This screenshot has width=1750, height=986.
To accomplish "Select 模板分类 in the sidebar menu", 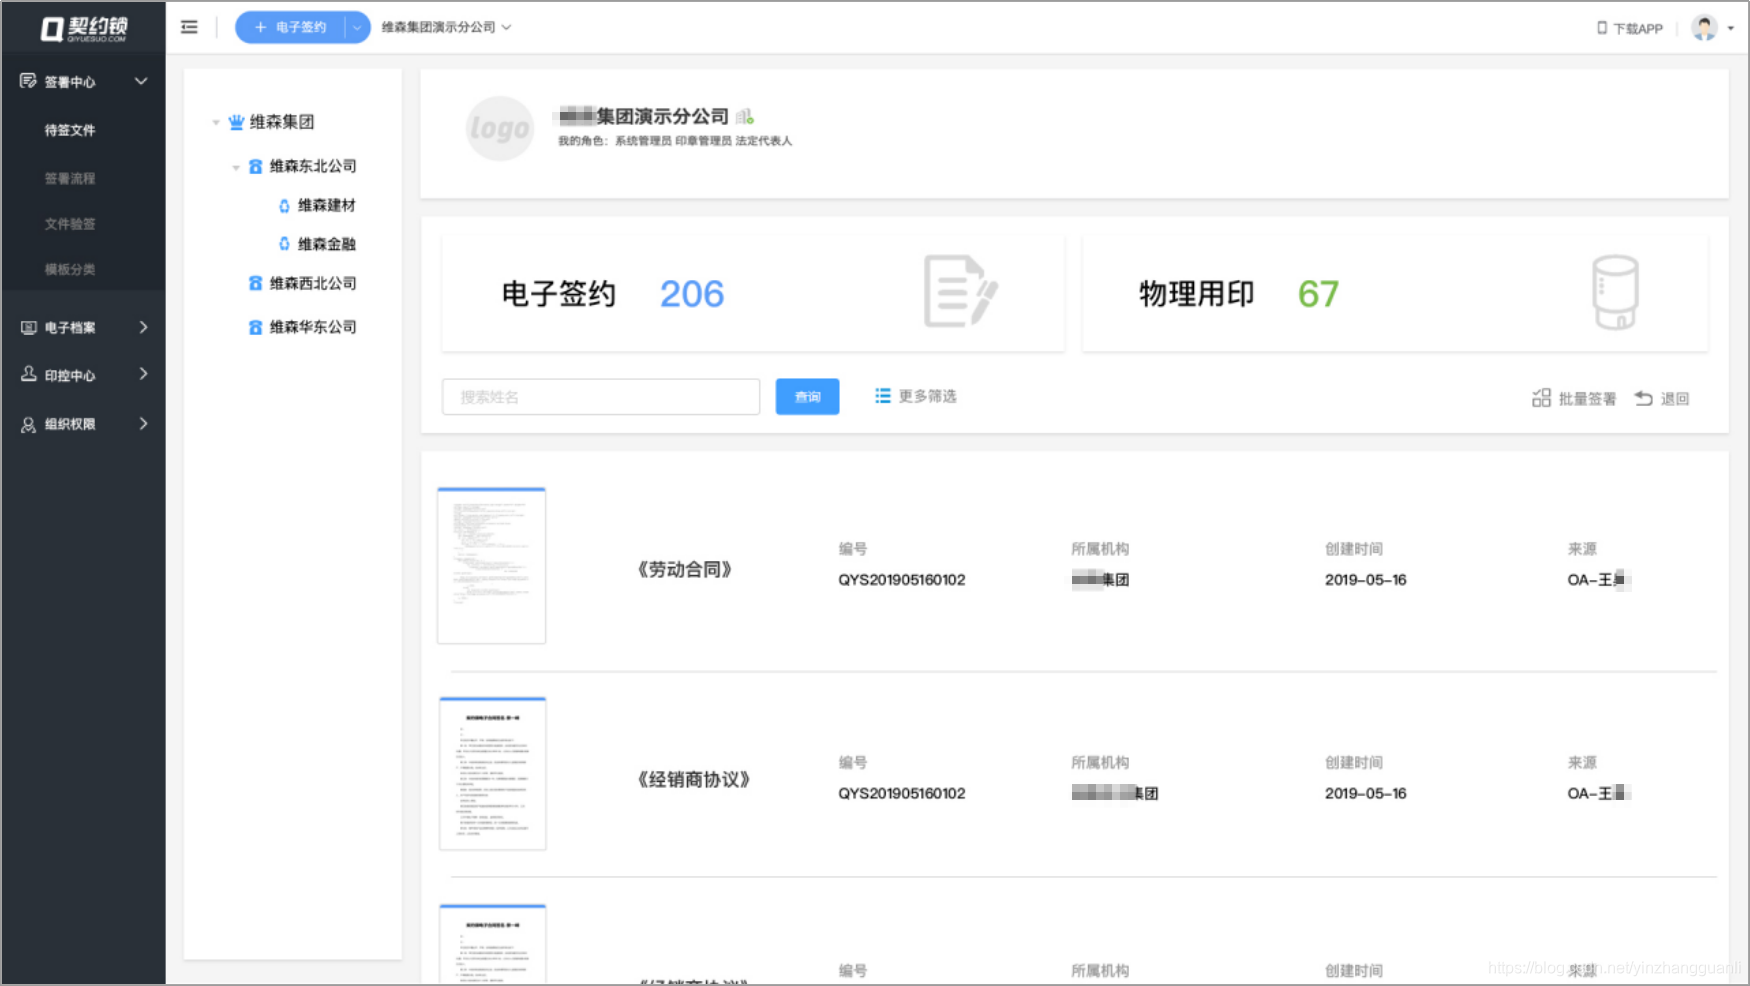I will [69, 269].
